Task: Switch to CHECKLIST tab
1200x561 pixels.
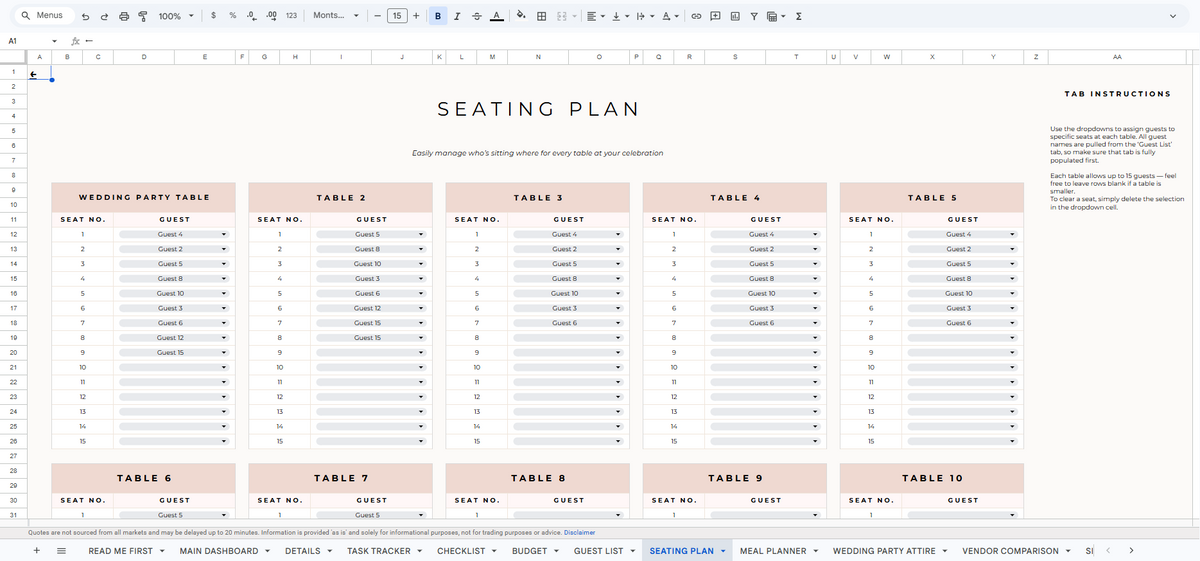Action: tap(461, 551)
